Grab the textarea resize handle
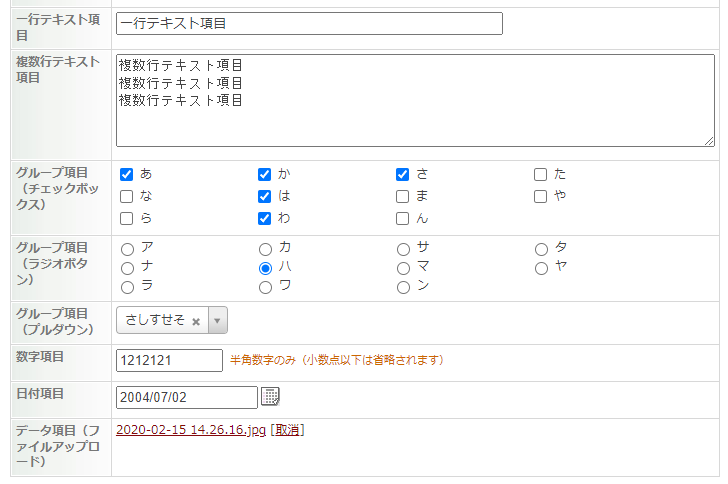The width and height of the screenshot is (728, 484). [709, 141]
